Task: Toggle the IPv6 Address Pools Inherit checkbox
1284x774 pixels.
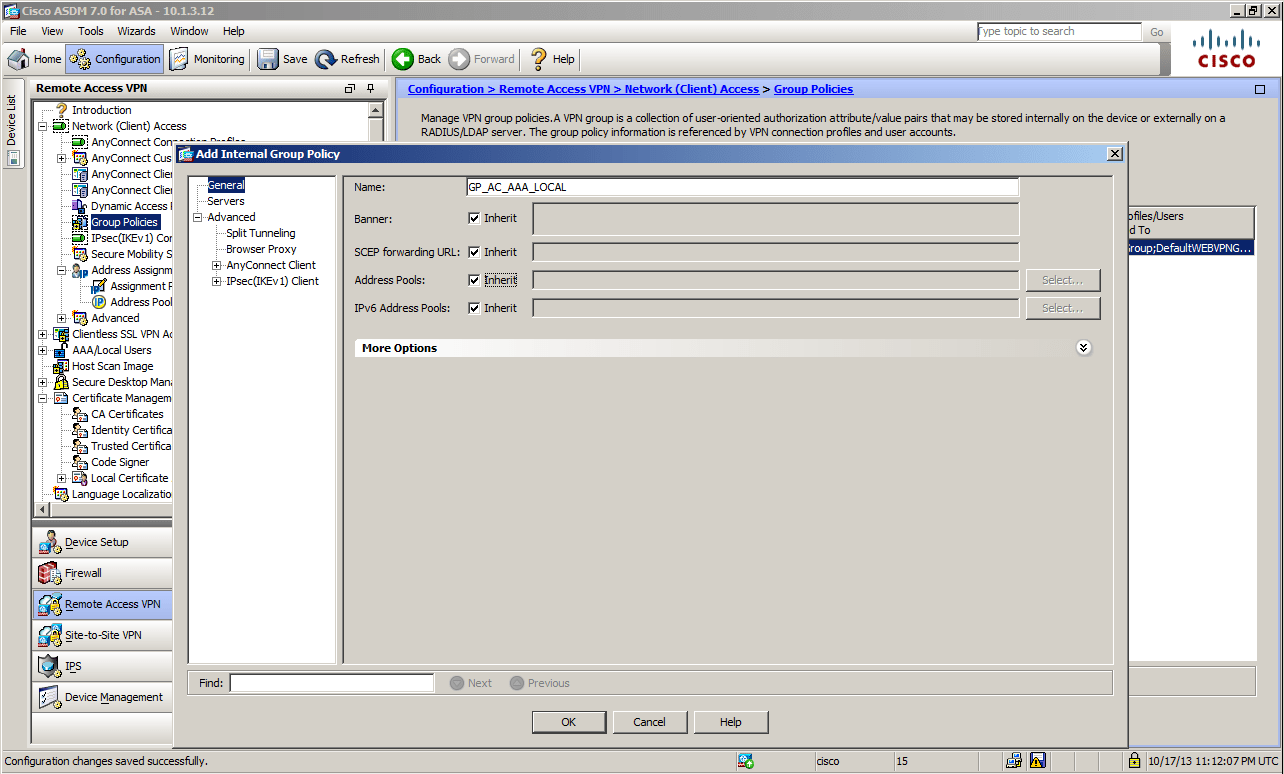Action: [x=474, y=308]
